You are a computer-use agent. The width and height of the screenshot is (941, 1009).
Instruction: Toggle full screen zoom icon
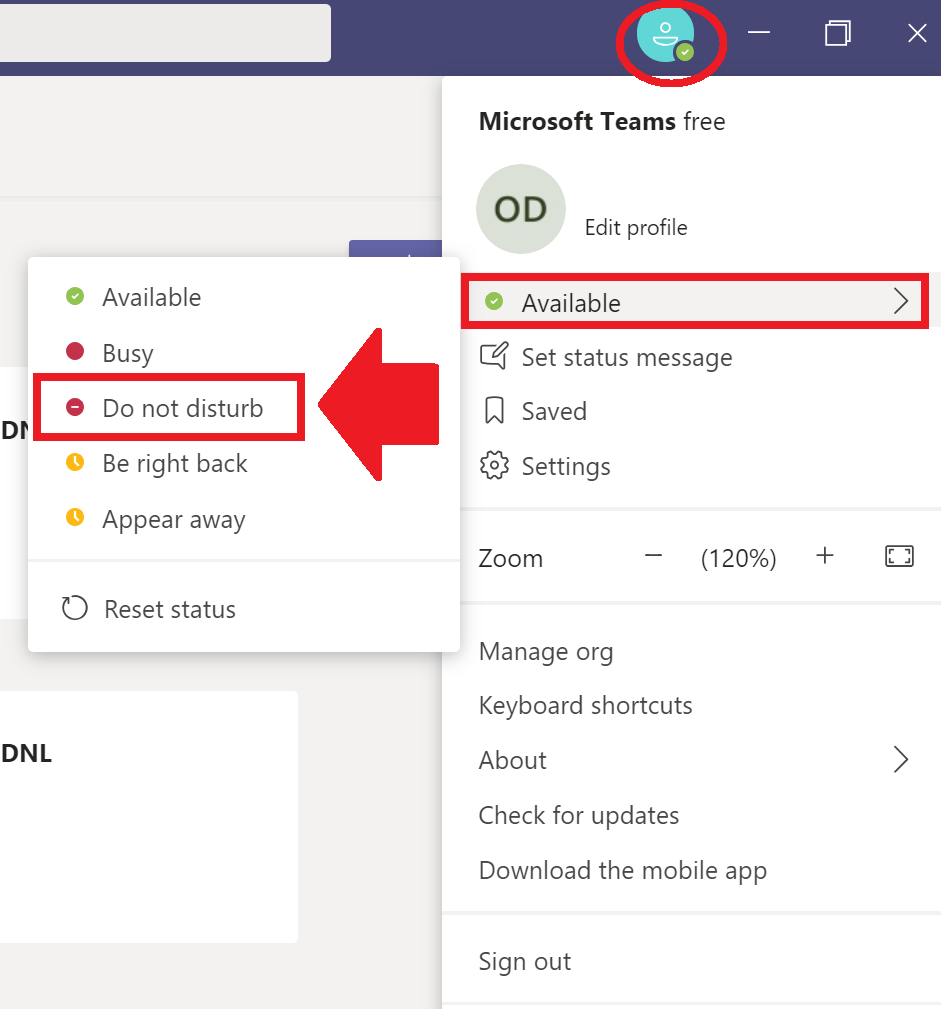899,556
